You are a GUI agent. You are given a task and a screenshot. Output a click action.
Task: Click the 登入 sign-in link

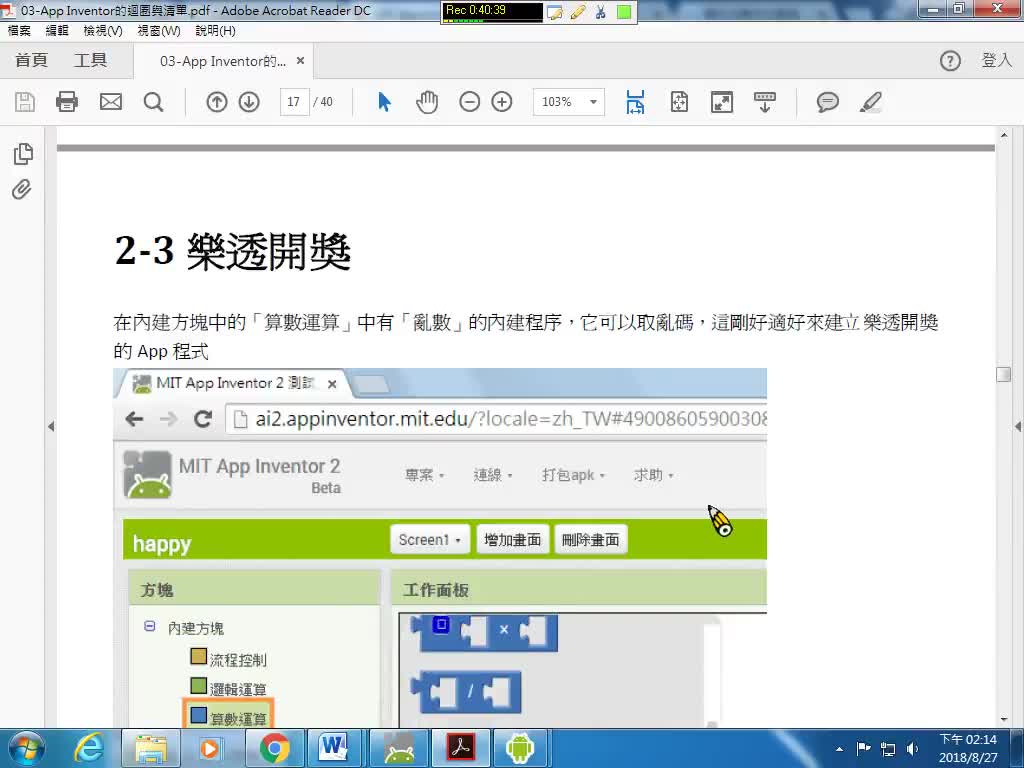[x=997, y=60]
